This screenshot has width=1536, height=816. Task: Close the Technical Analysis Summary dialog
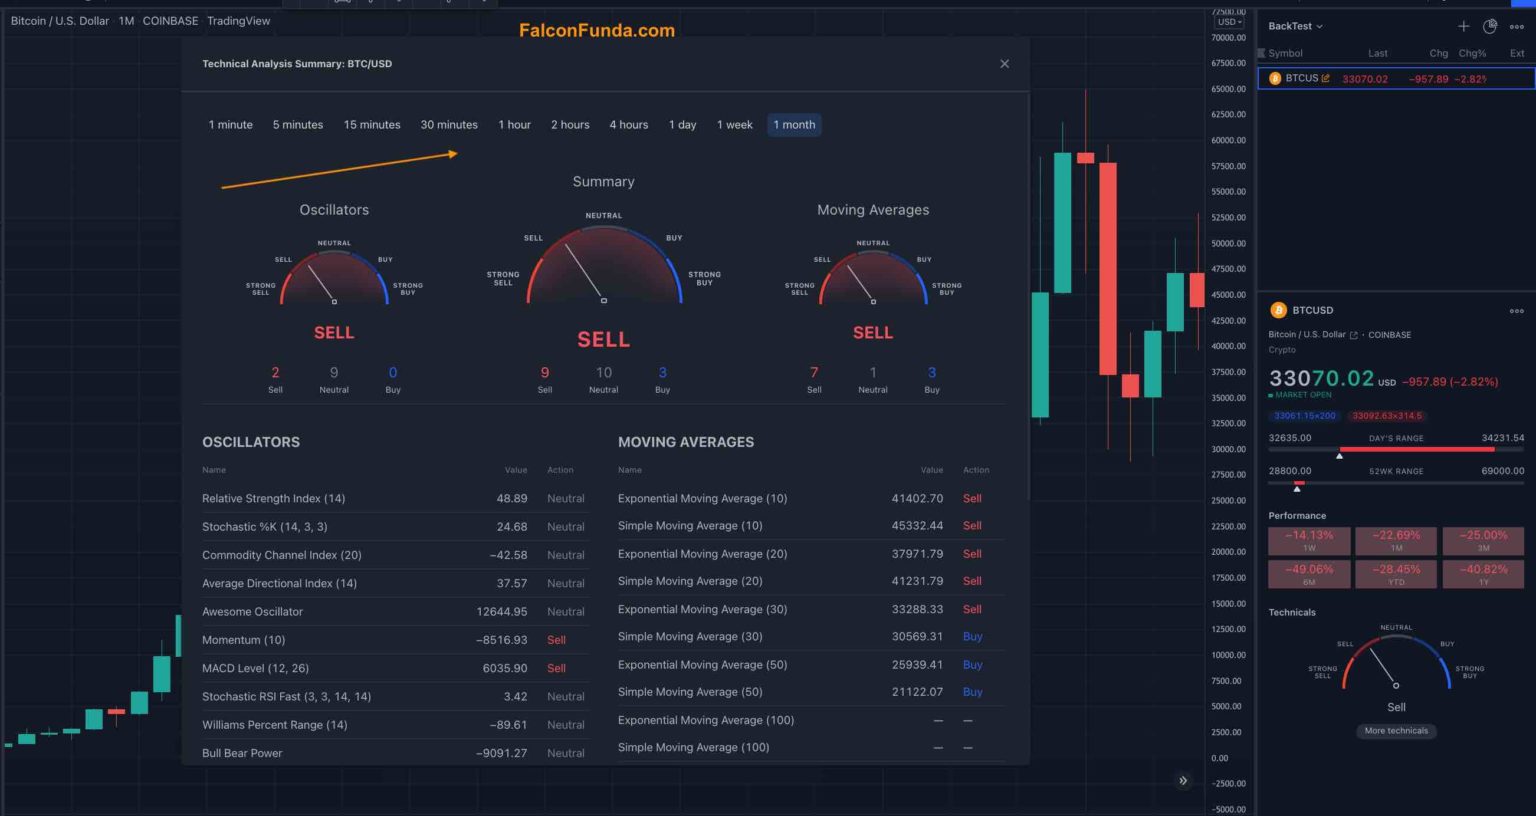point(1004,64)
